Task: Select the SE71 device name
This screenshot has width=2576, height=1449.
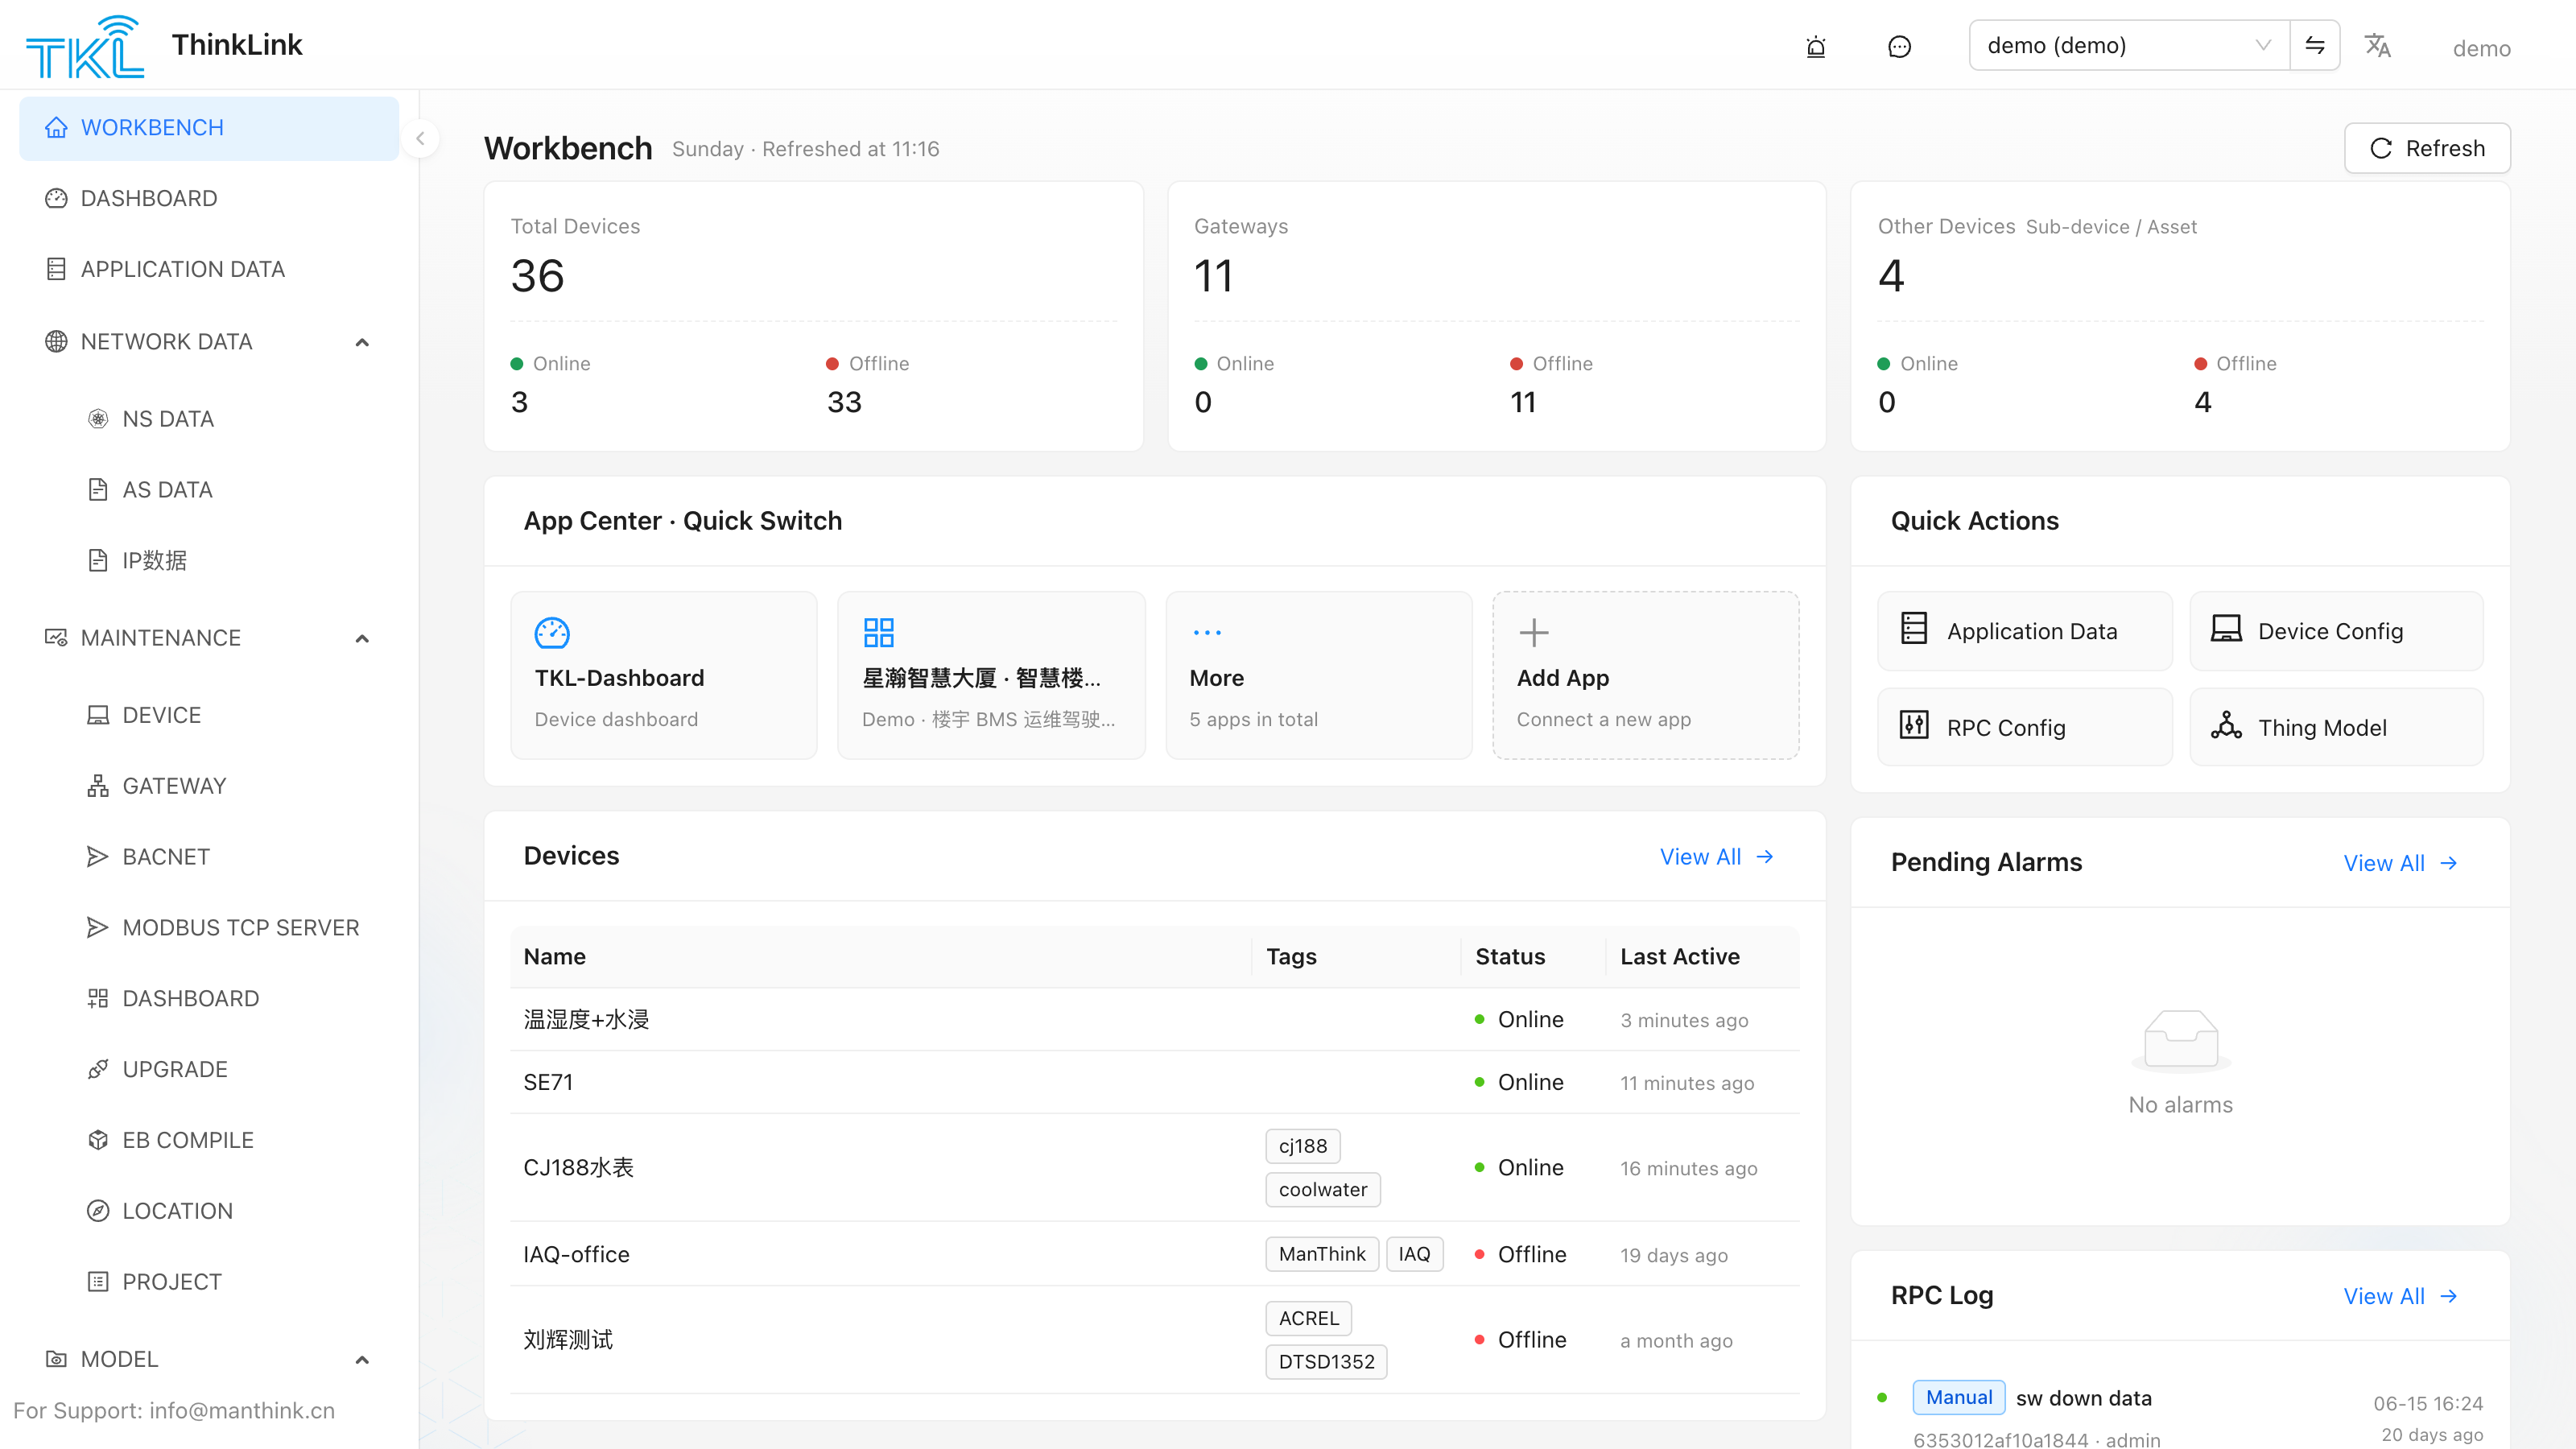Action: (548, 1082)
